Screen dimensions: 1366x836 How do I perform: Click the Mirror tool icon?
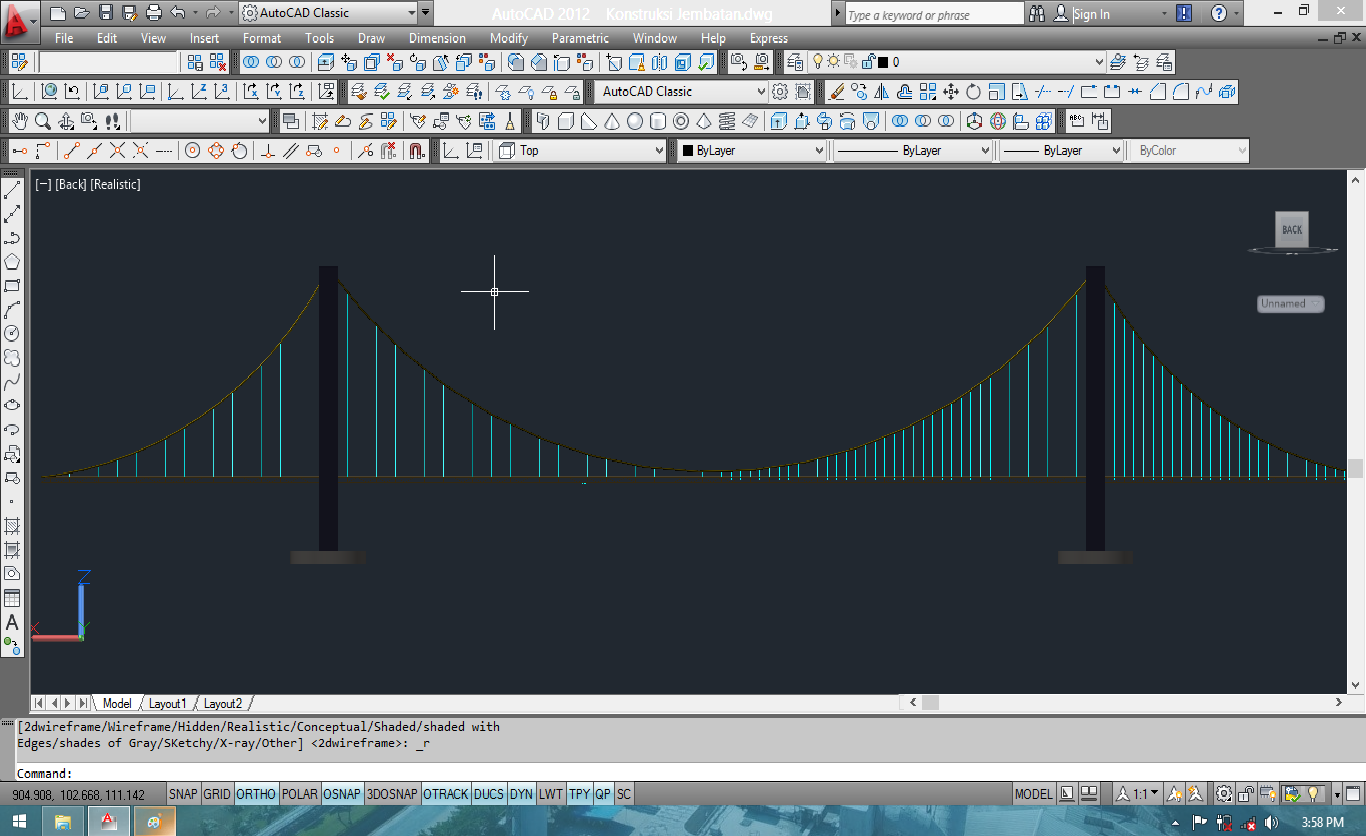click(x=882, y=91)
